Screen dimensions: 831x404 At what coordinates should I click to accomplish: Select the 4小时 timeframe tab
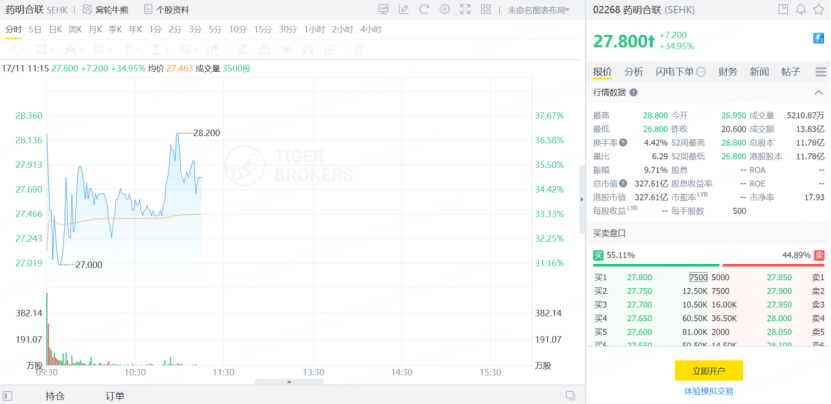[x=370, y=30]
